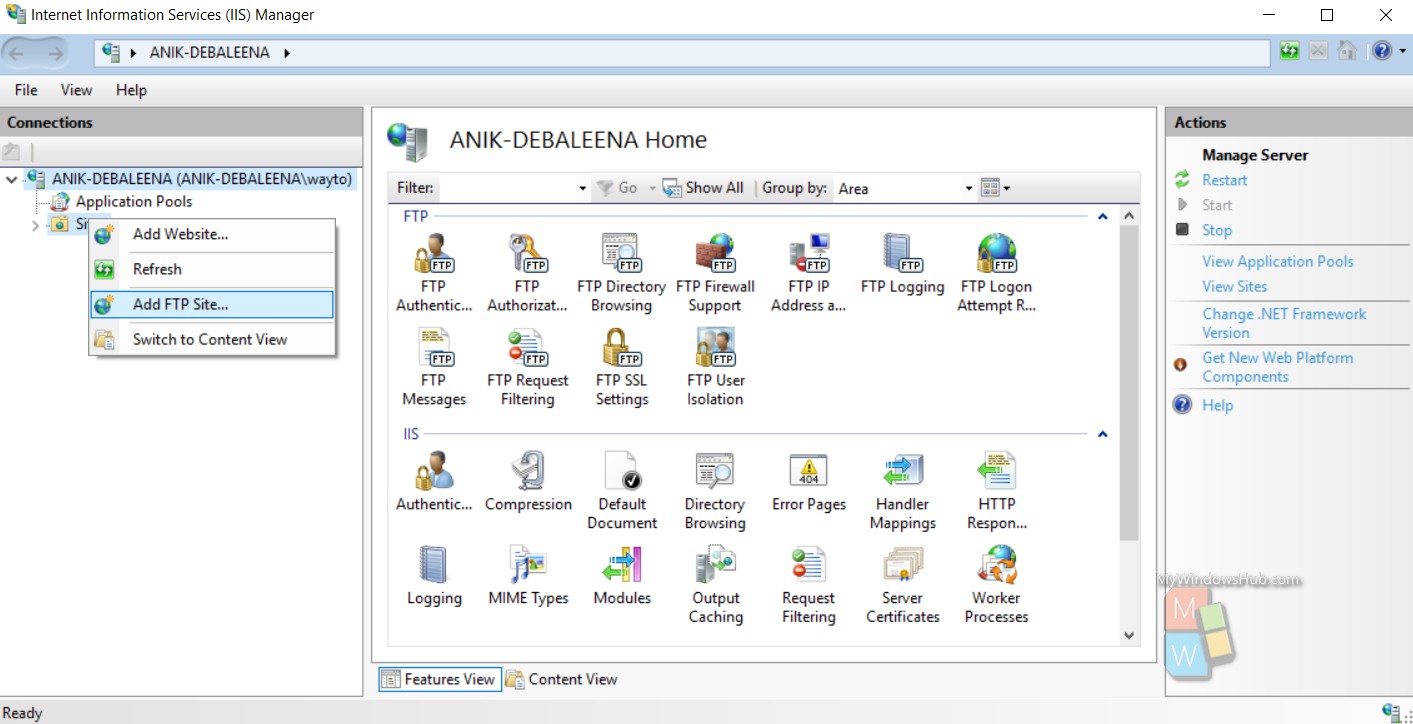Click Get New Web Platform Components
1413x724 pixels.
pyautogui.click(x=1277, y=367)
